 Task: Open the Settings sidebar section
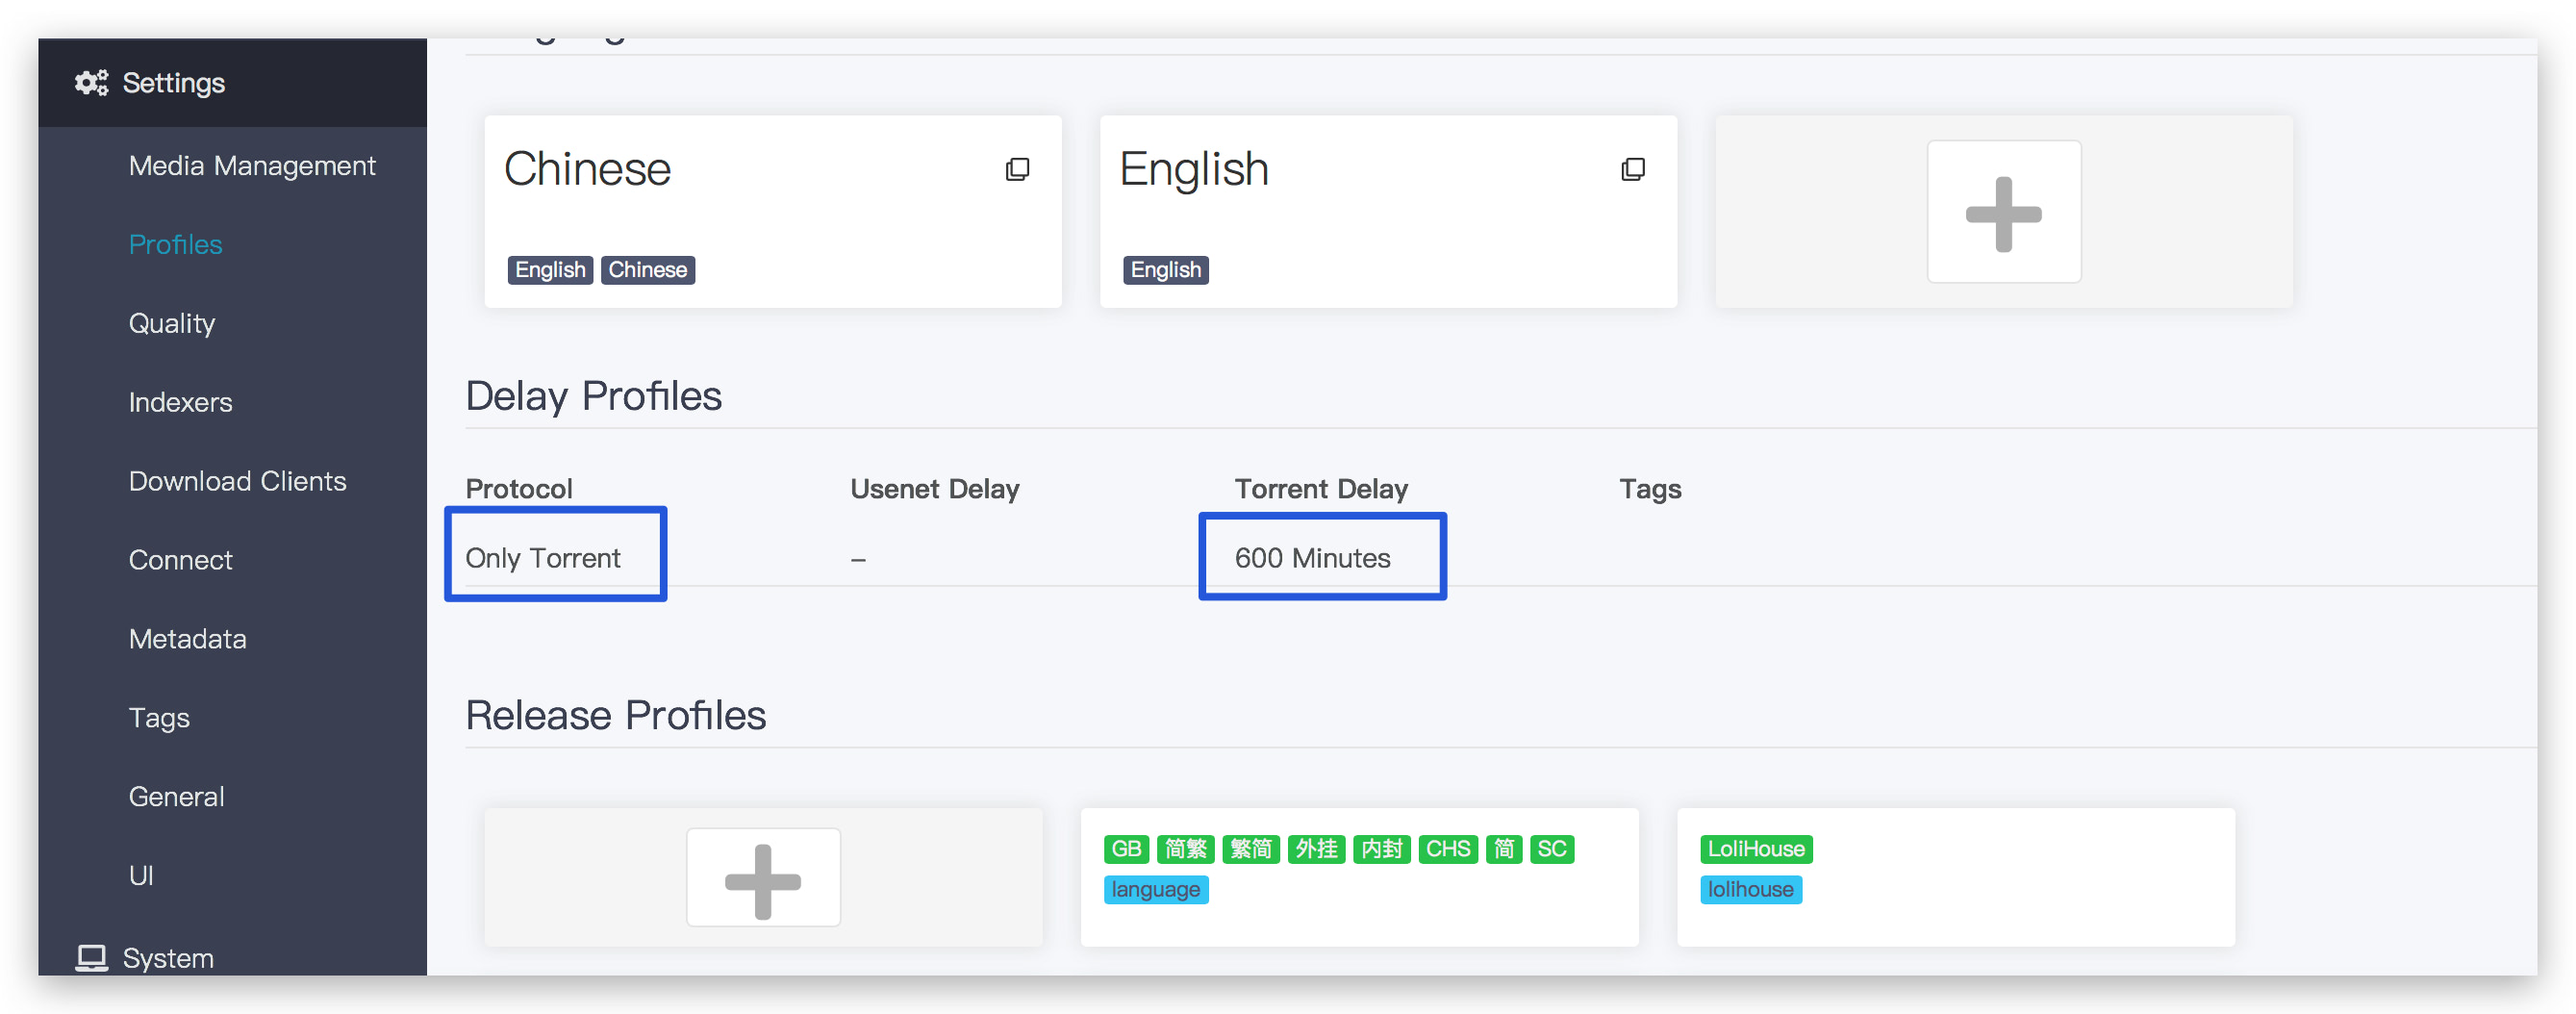point(232,83)
